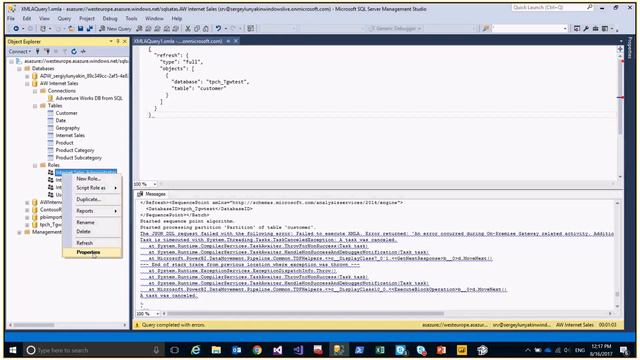
Task: Open the File menu
Action: pyautogui.click(x=11, y=18)
